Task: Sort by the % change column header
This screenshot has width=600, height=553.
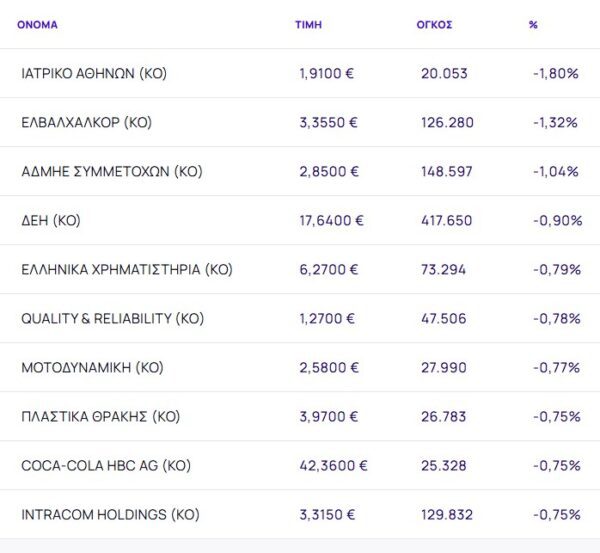Action: point(533,25)
